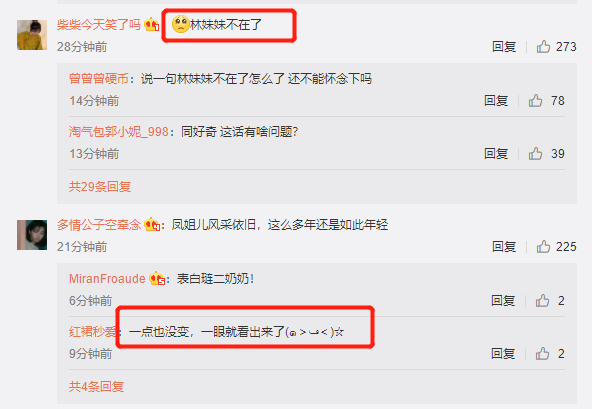The height and width of the screenshot is (409, 592).
Task: Click crown badge next to 柴柴今天笑了吗
Action: [152, 24]
